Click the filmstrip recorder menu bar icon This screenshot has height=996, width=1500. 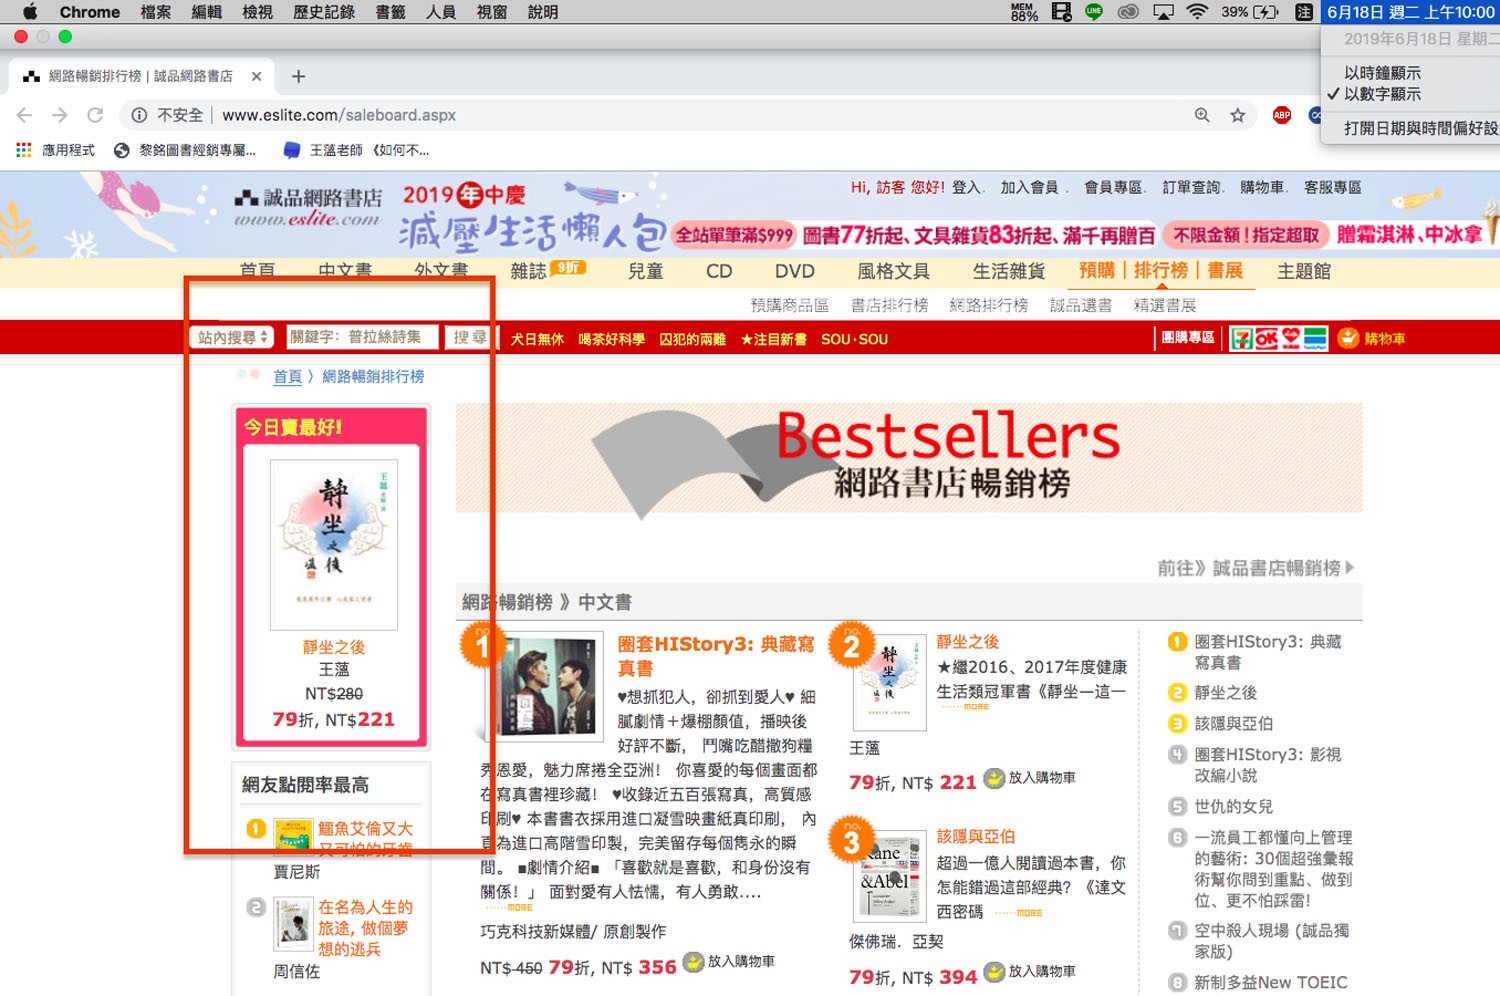[1062, 12]
